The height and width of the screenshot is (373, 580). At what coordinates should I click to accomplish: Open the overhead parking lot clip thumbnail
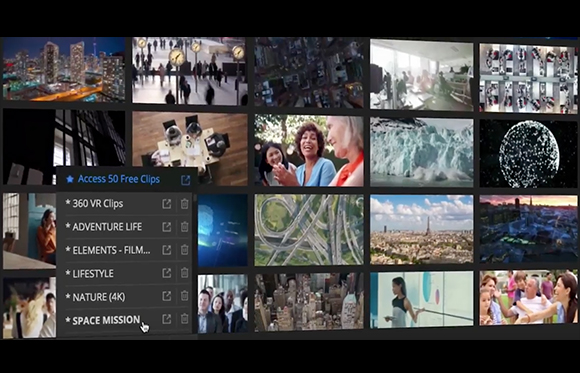point(528,78)
